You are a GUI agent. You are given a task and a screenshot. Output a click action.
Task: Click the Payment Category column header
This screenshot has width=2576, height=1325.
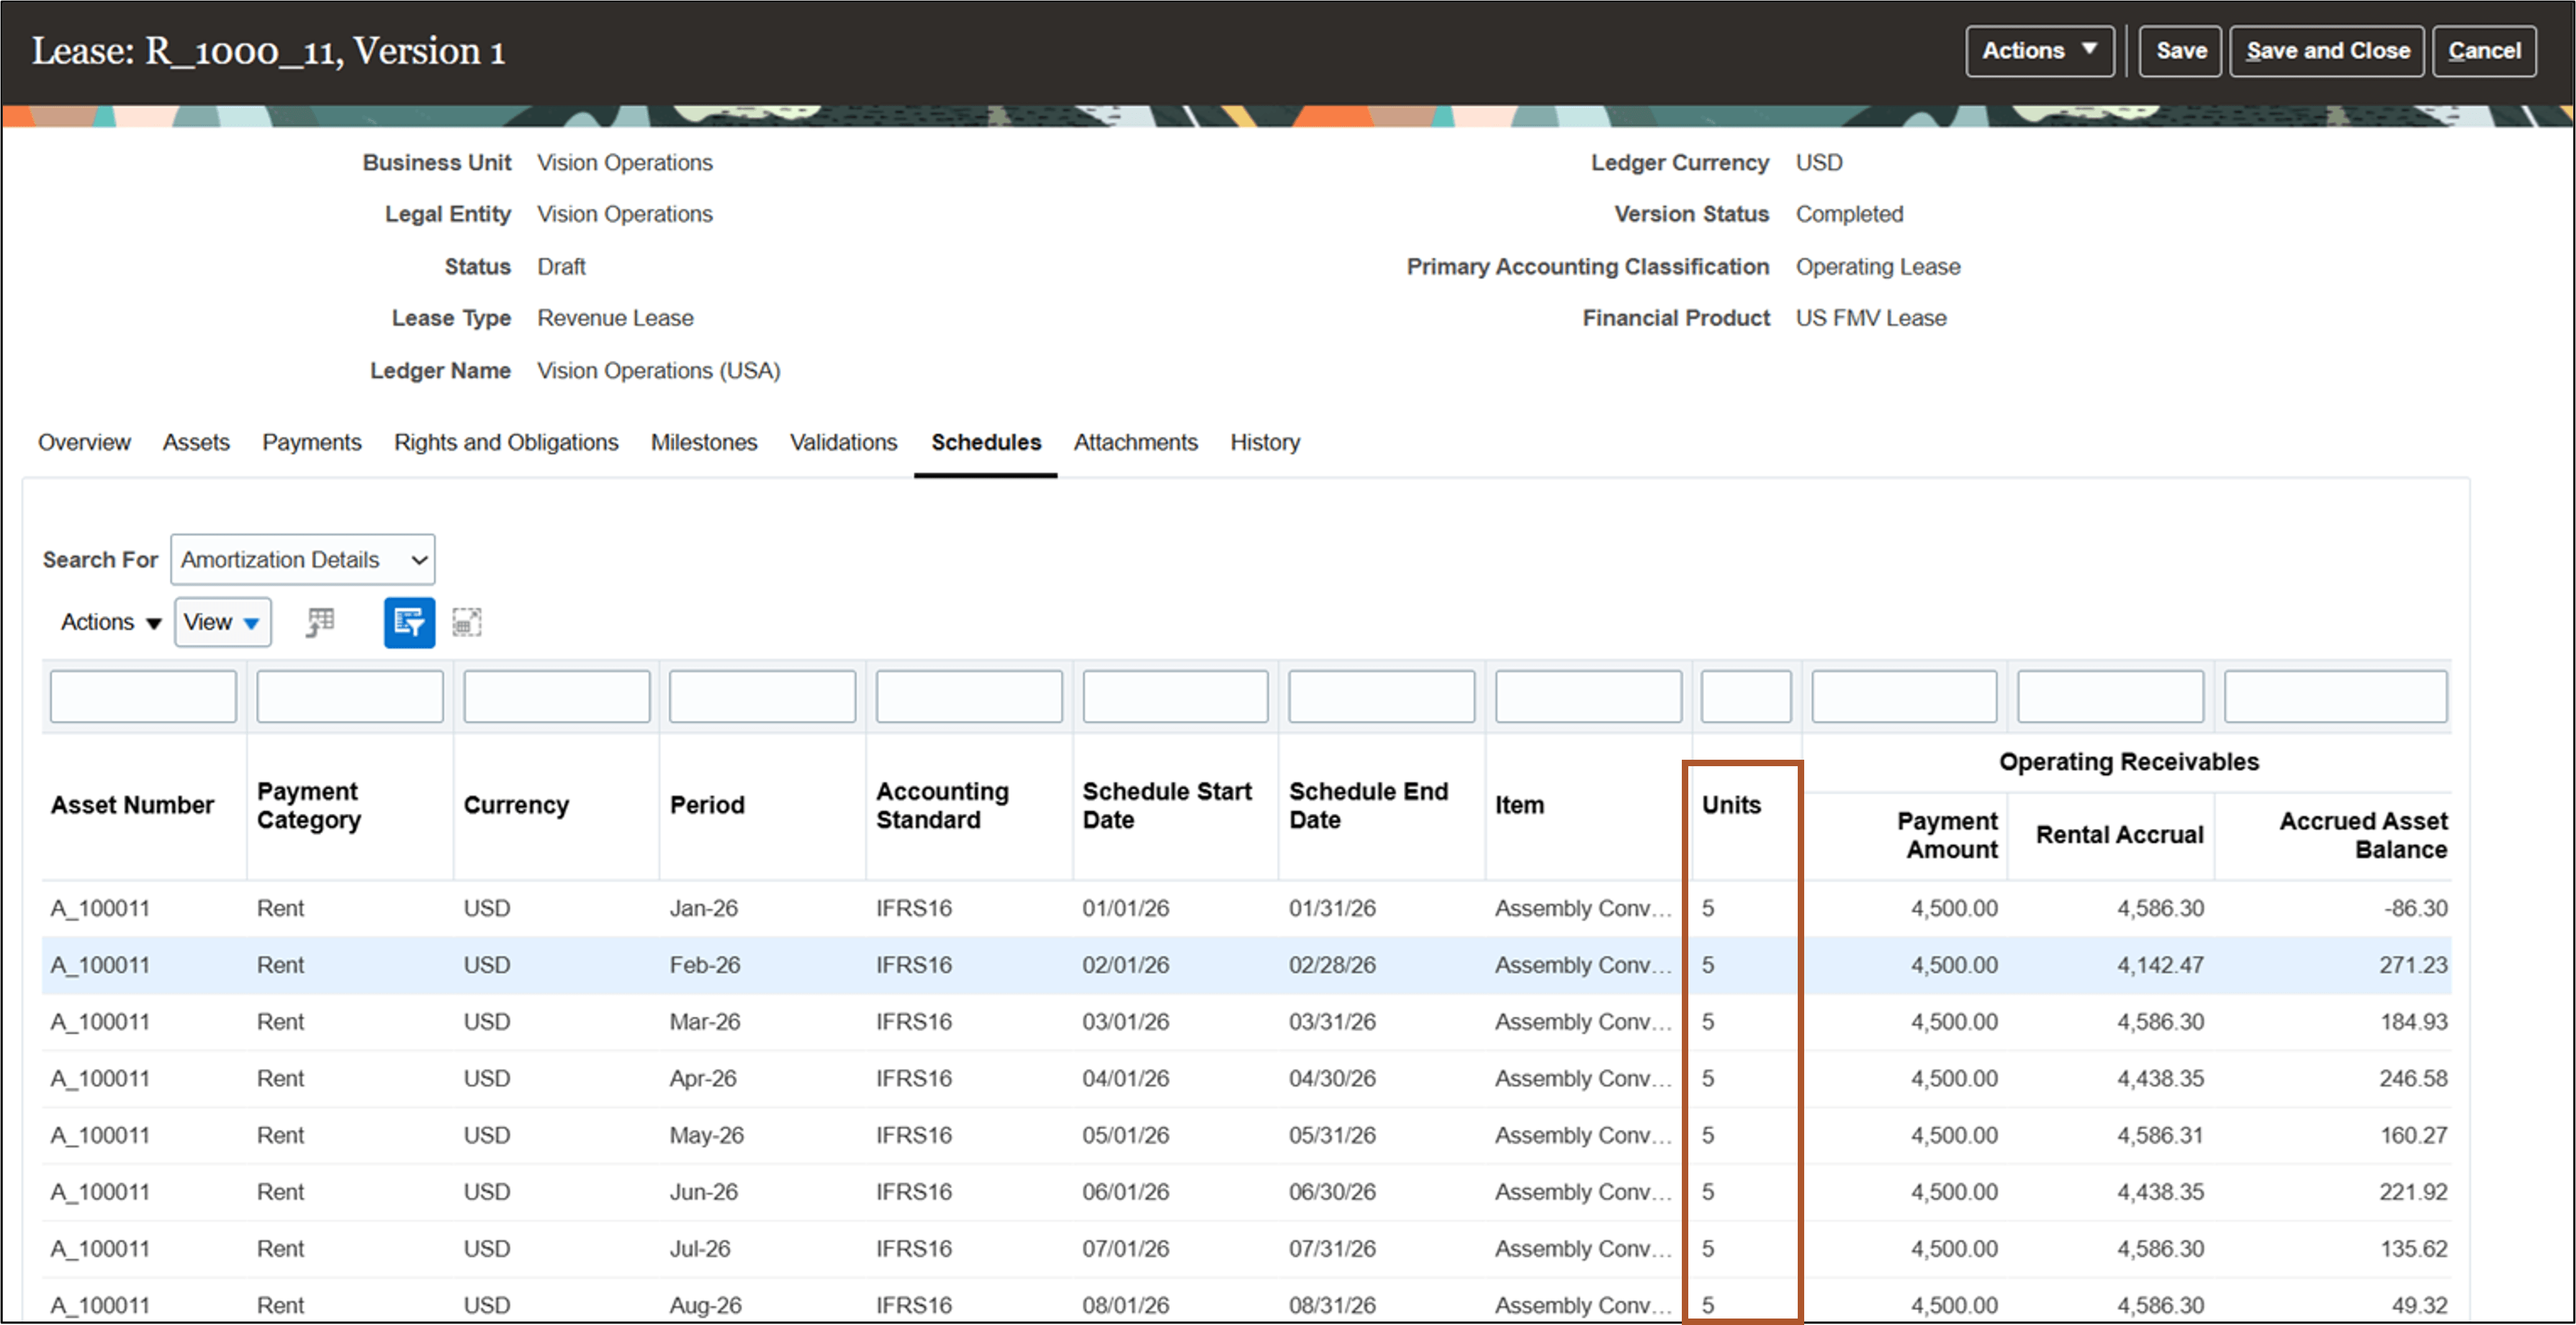tap(308, 805)
